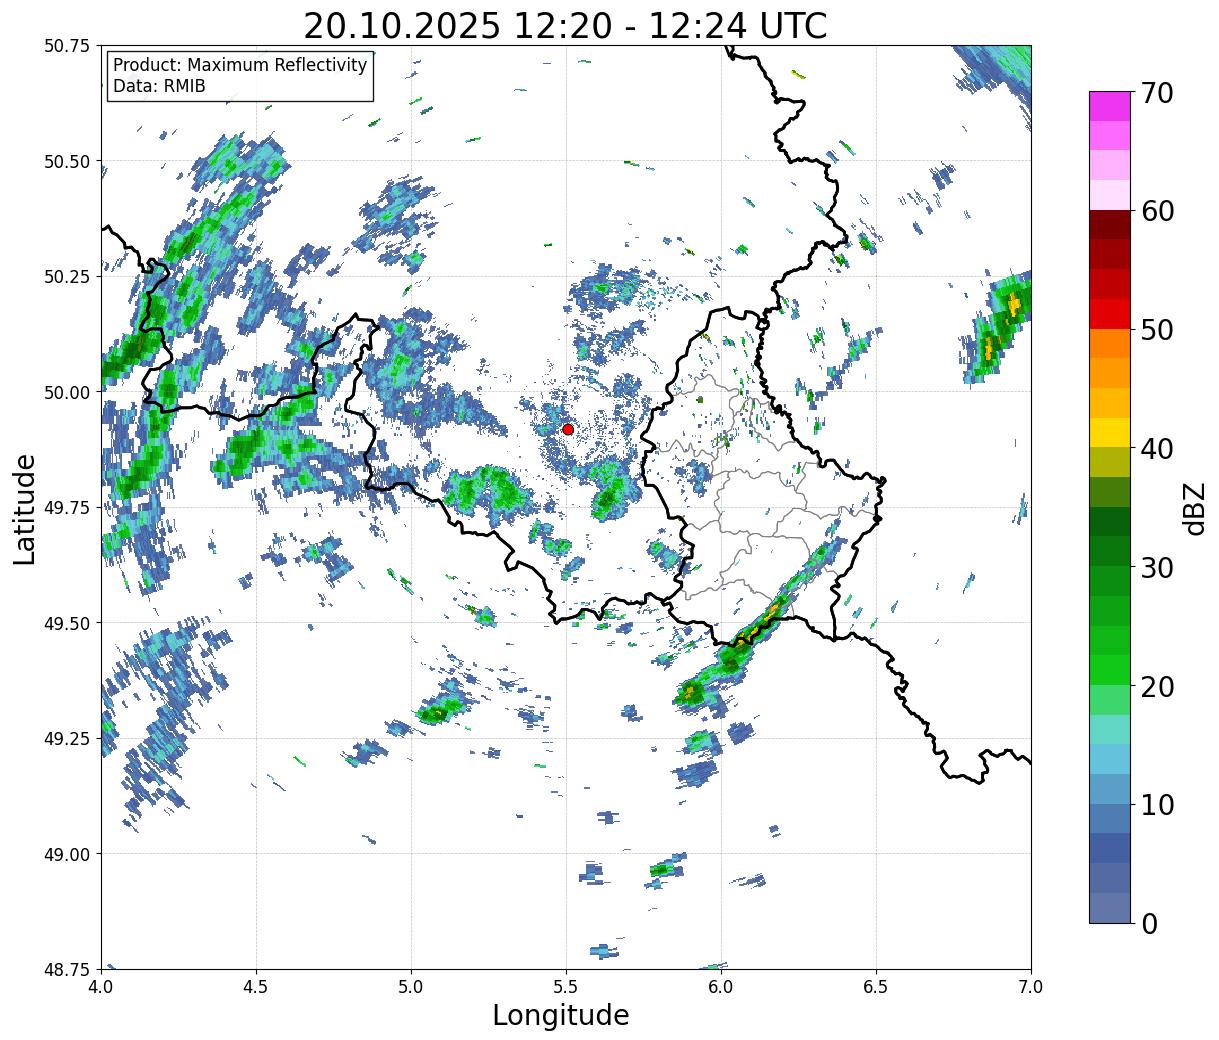Click latitude tick label 50.25

68,277
